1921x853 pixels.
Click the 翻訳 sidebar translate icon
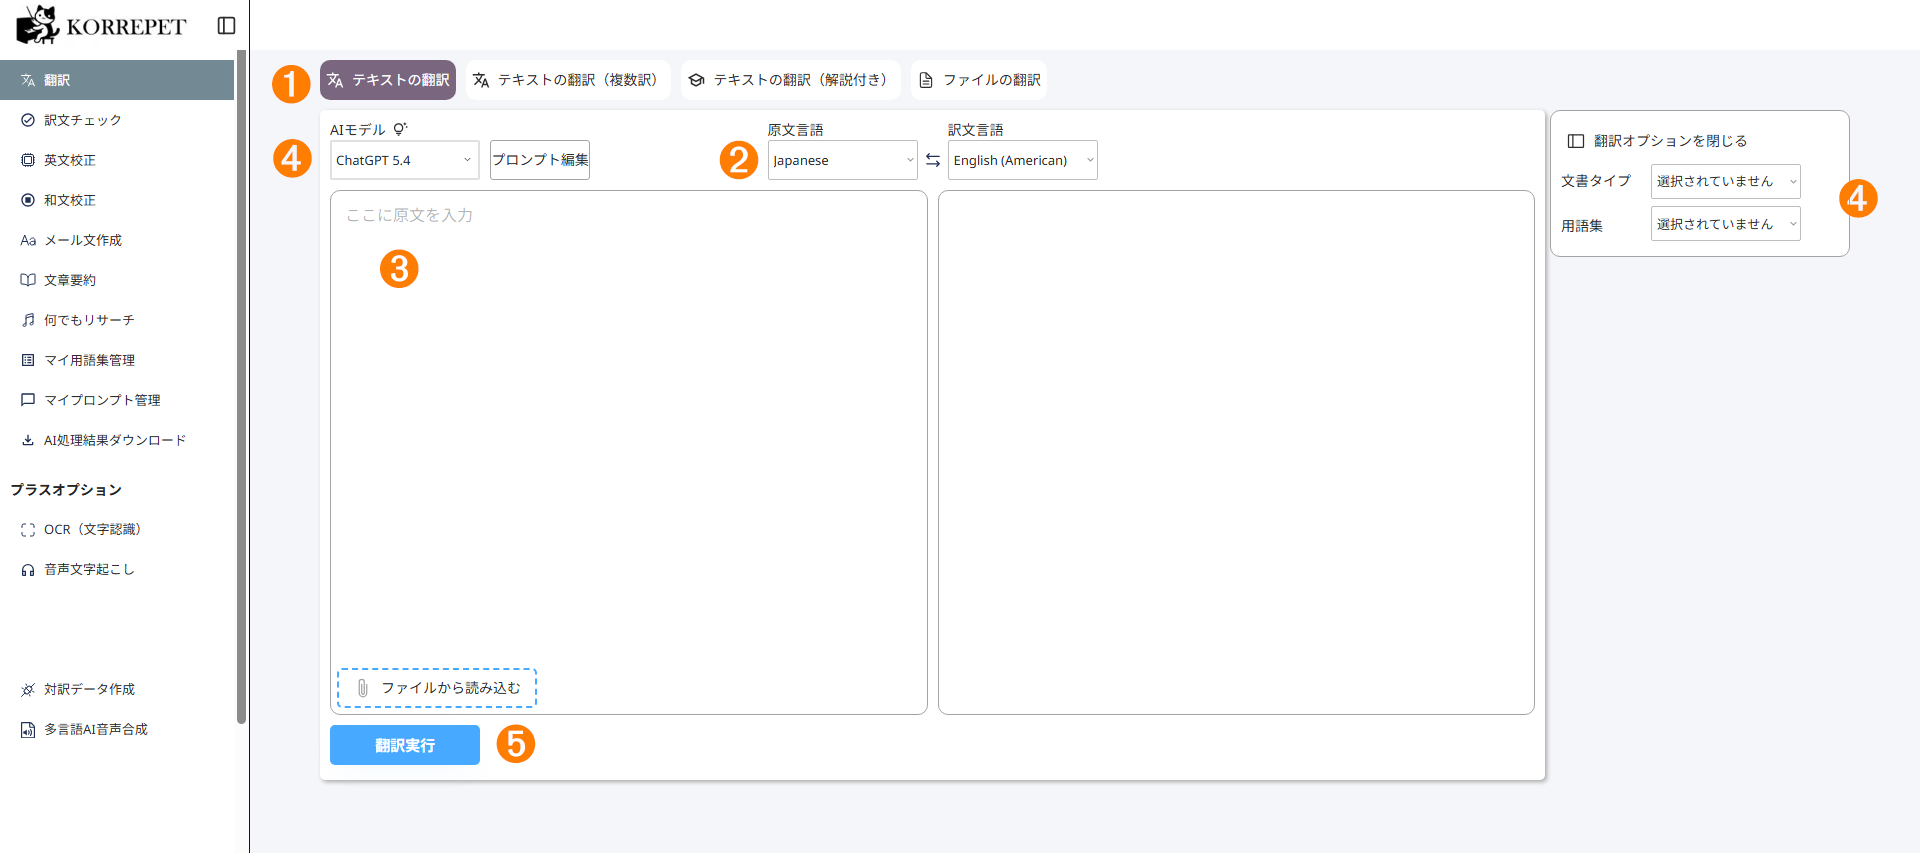pos(28,80)
